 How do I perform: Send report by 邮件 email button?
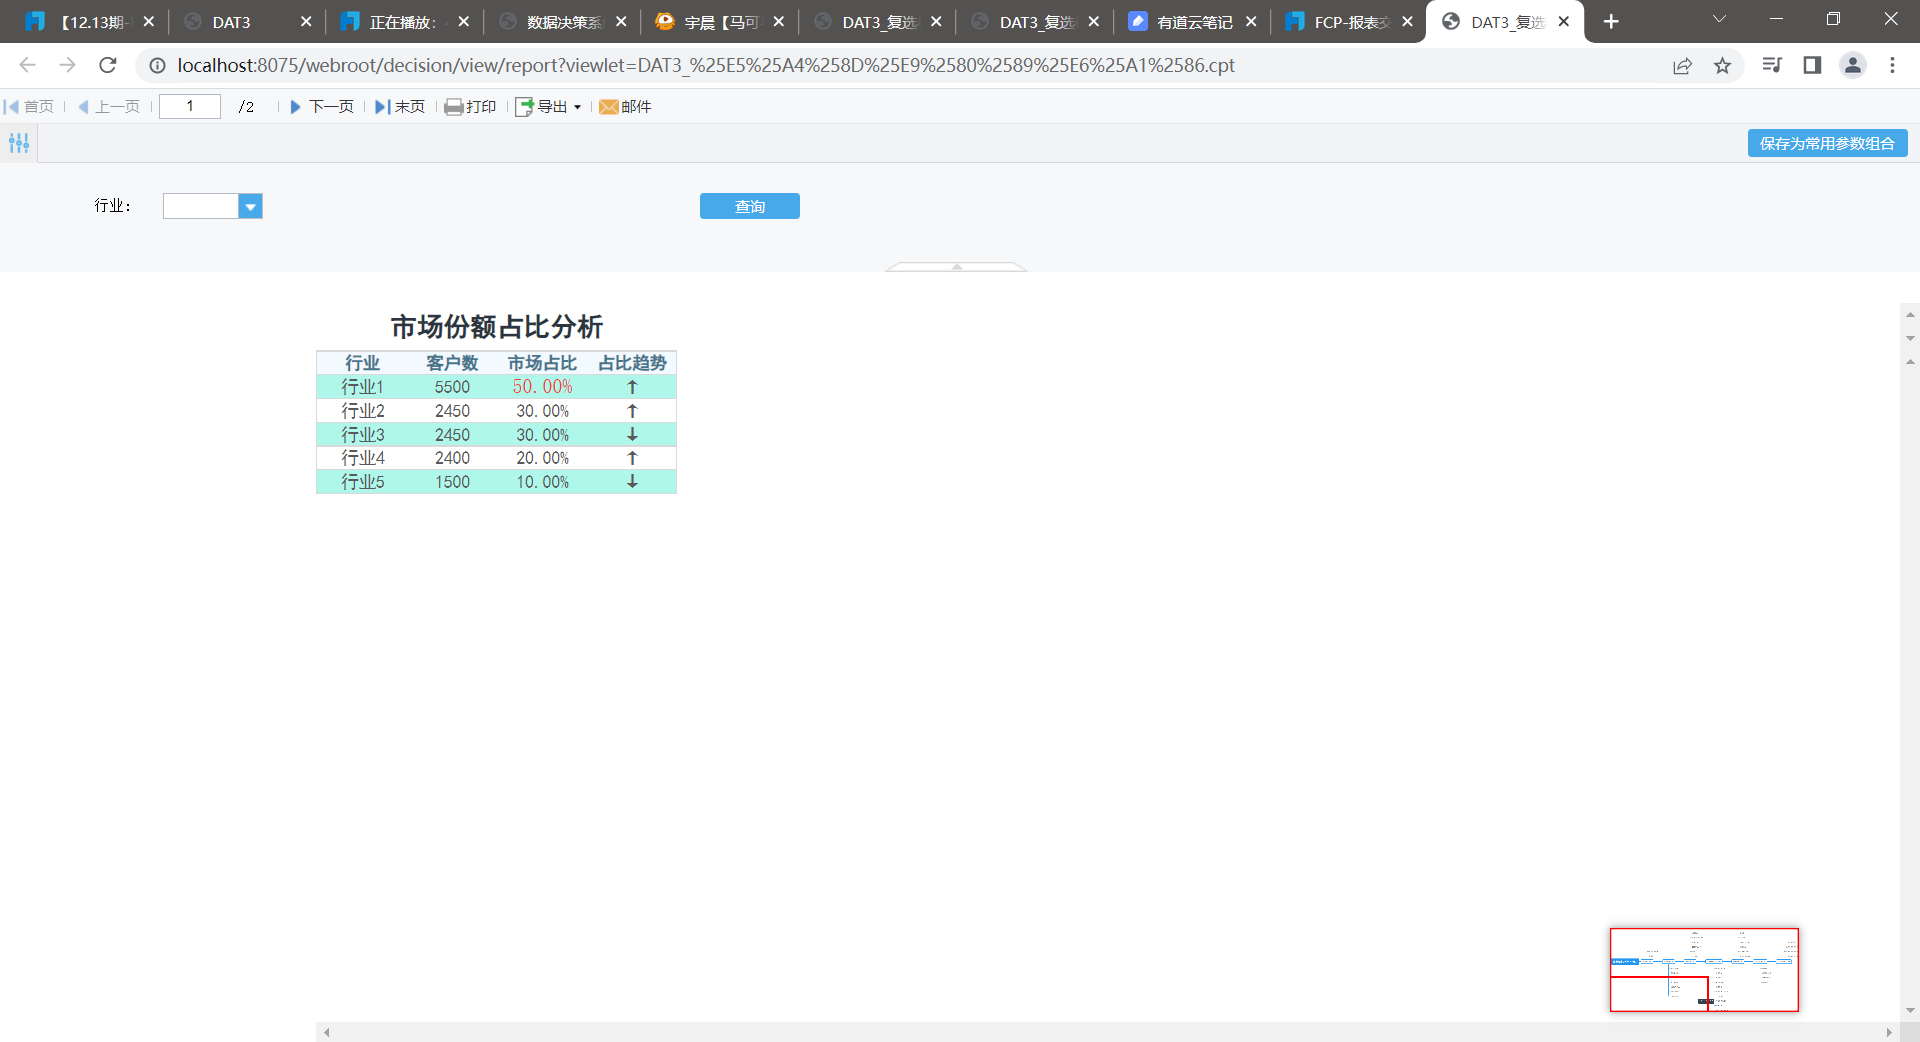point(625,107)
